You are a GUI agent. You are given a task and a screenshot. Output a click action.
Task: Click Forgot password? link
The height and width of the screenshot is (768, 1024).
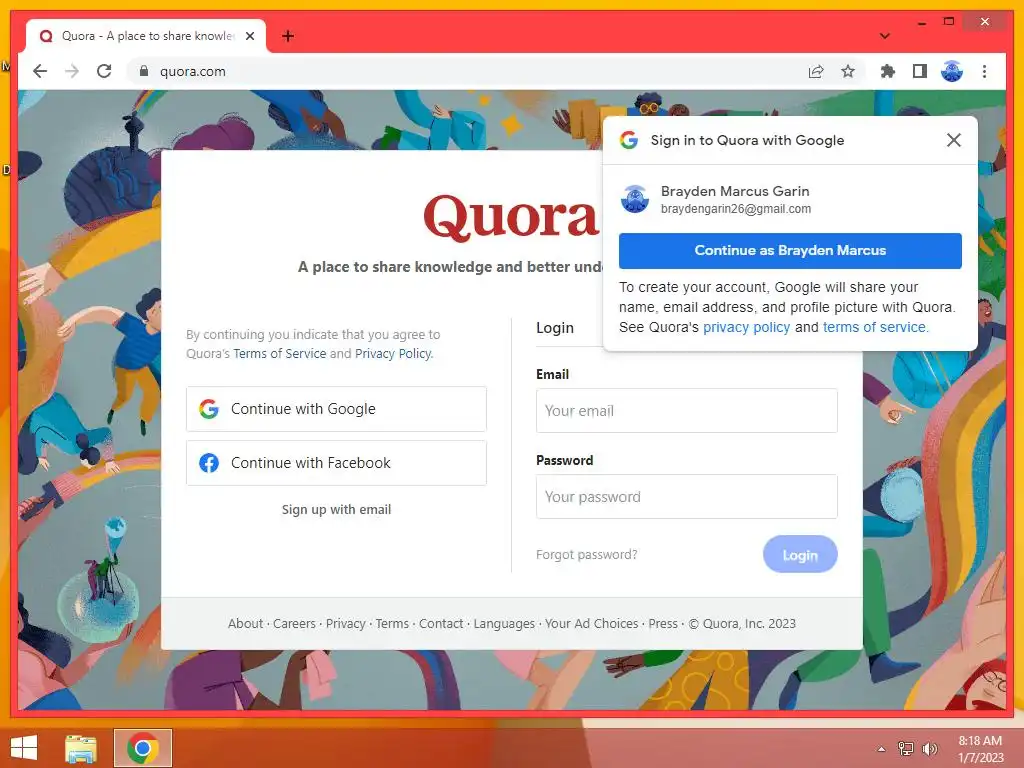coord(586,554)
